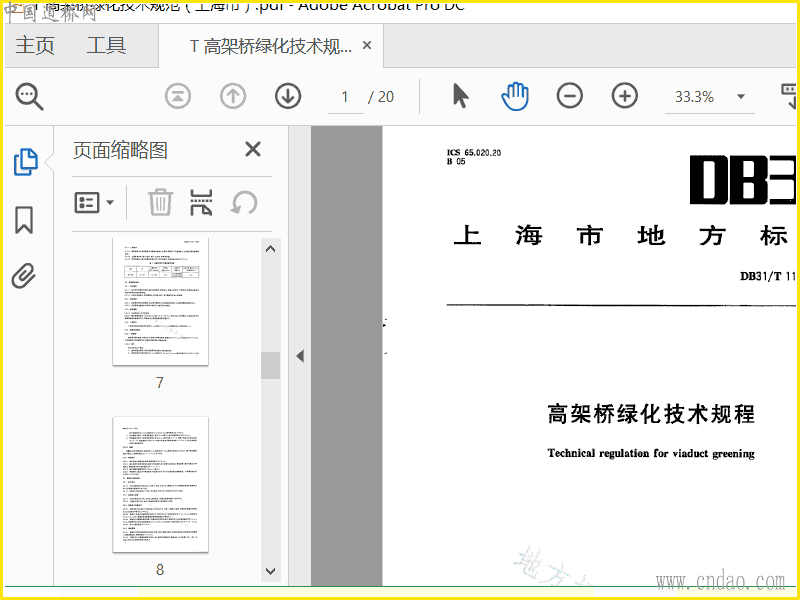Zoom in with the plus button
Screen dimensions: 800x600
tap(624, 96)
